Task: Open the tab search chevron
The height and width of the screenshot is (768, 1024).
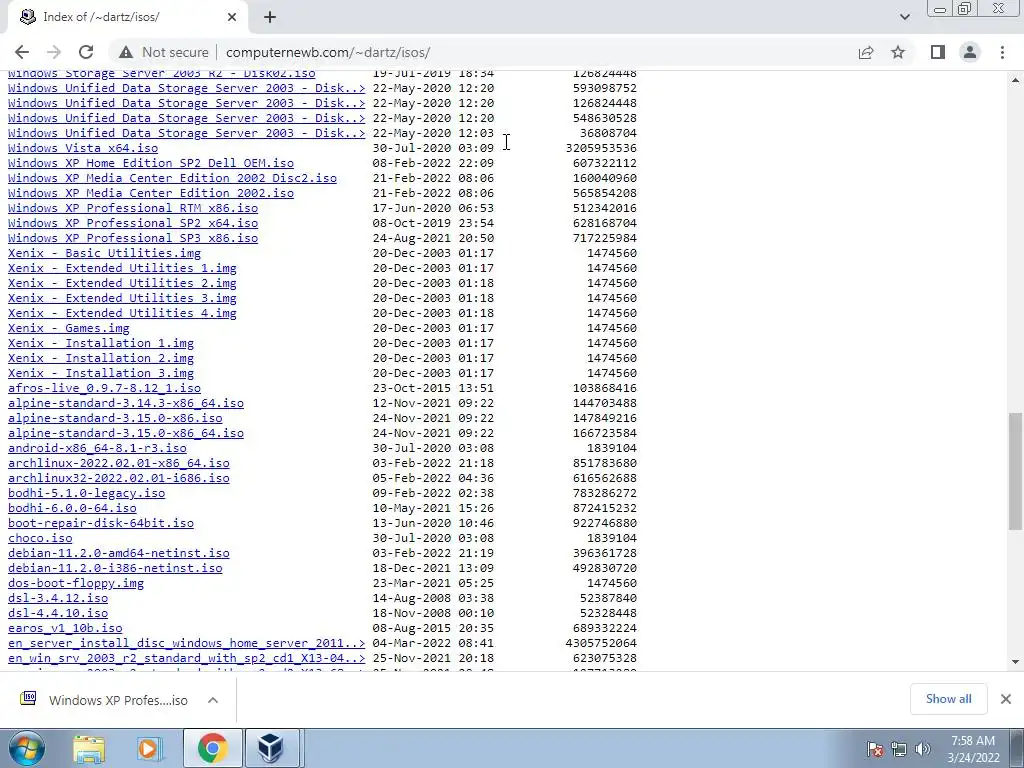Action: [904, 17]
